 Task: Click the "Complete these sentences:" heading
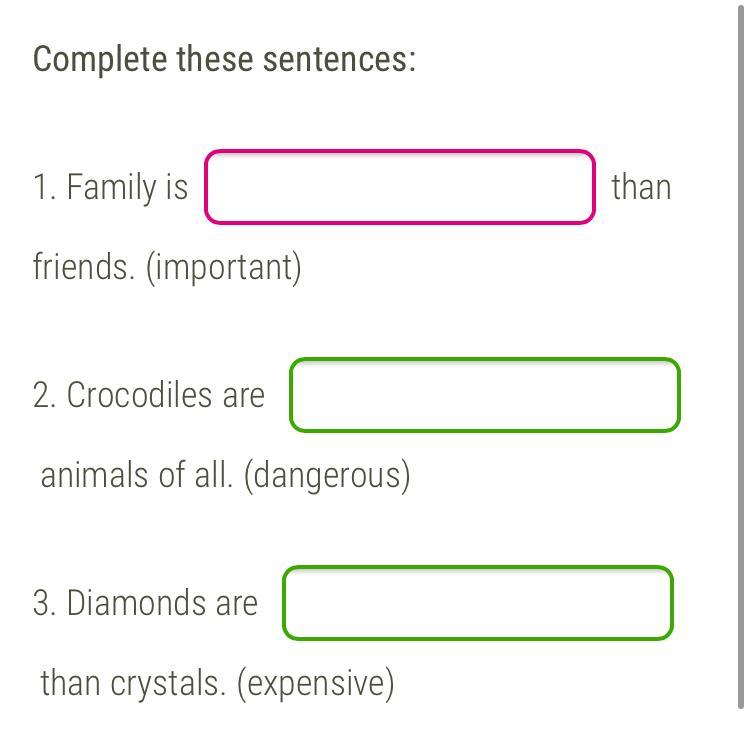click(224, 60)
